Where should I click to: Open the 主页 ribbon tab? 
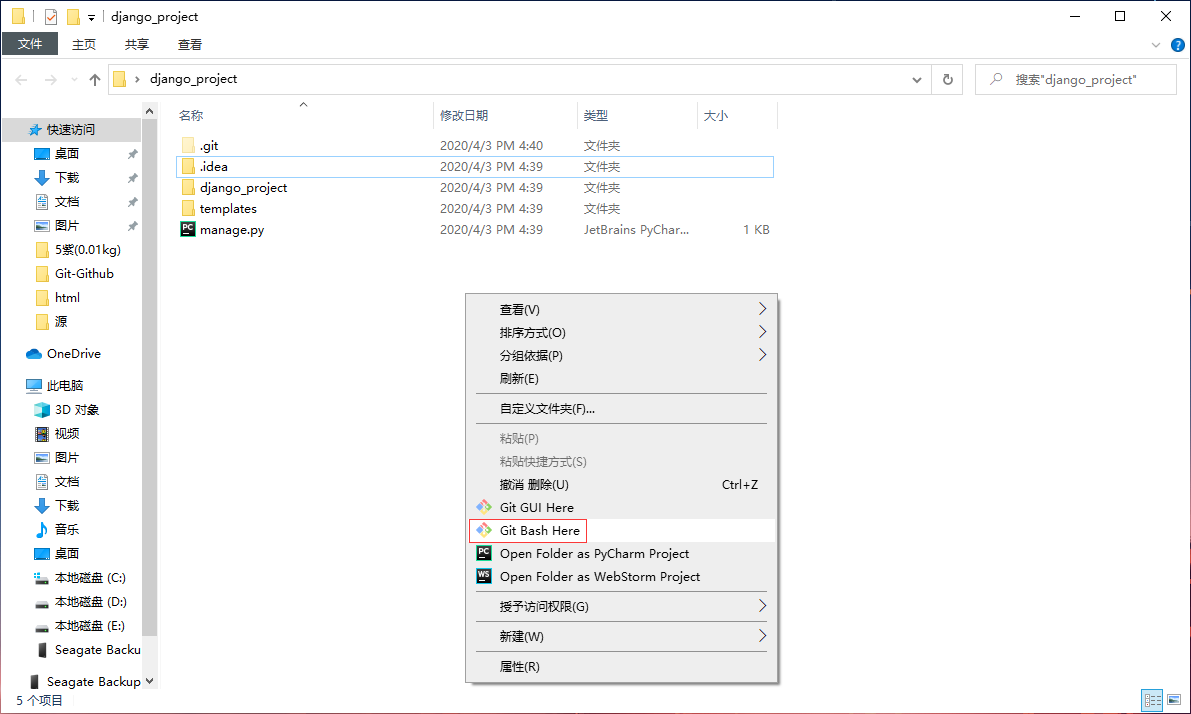tap(84, 44)
